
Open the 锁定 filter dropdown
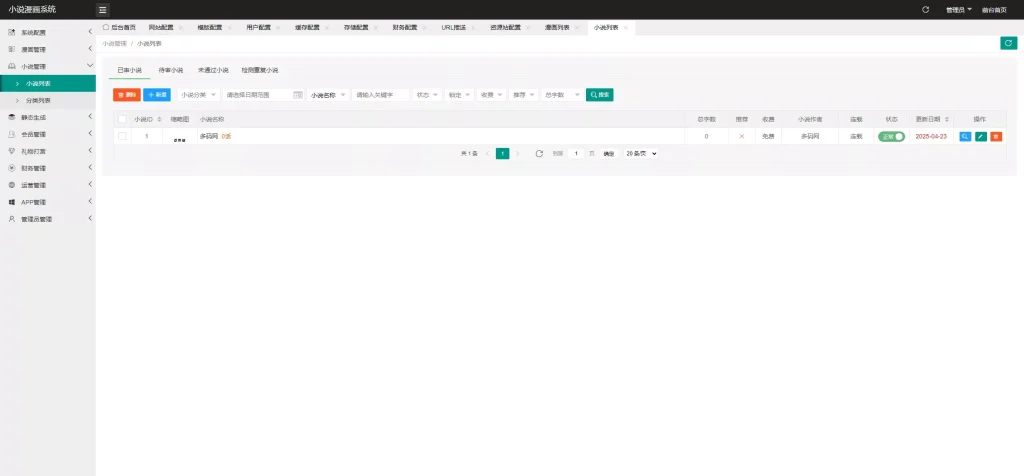(x=459, y=95)
